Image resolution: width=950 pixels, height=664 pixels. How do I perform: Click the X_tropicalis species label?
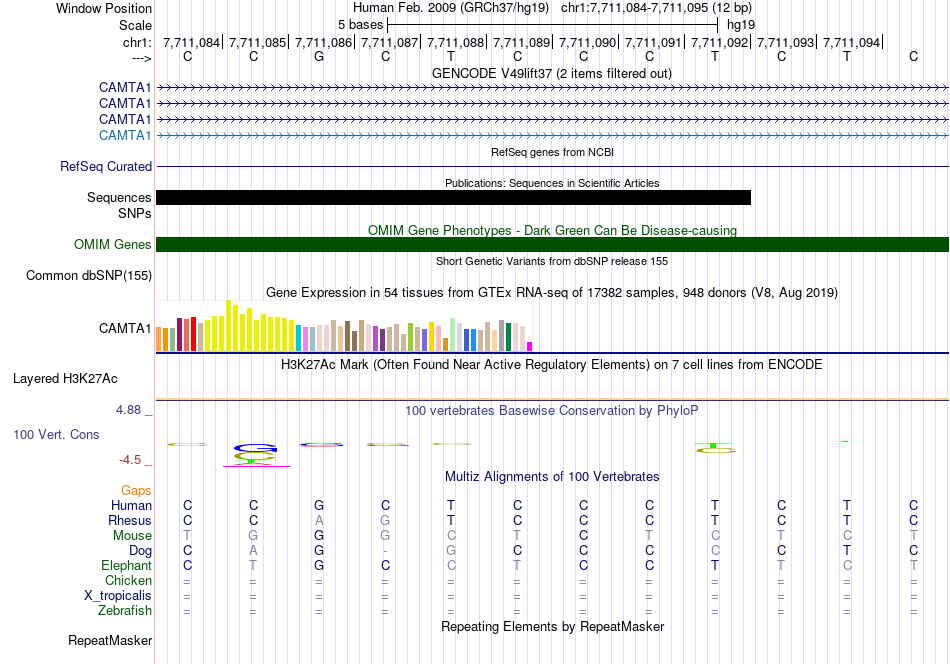[x=118, y=596]
